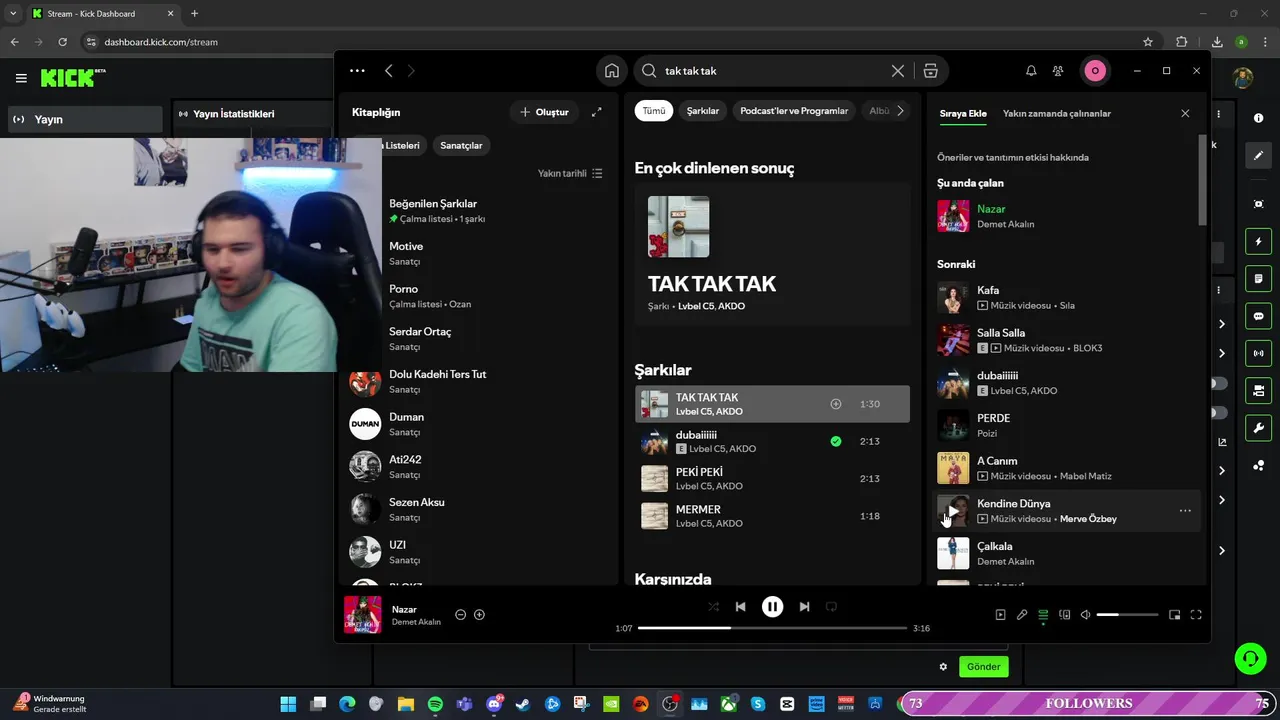Screen dimensions: 1280x720
Task: Select Salla Salla in the queue
Action: click(x=1066, y=340)
